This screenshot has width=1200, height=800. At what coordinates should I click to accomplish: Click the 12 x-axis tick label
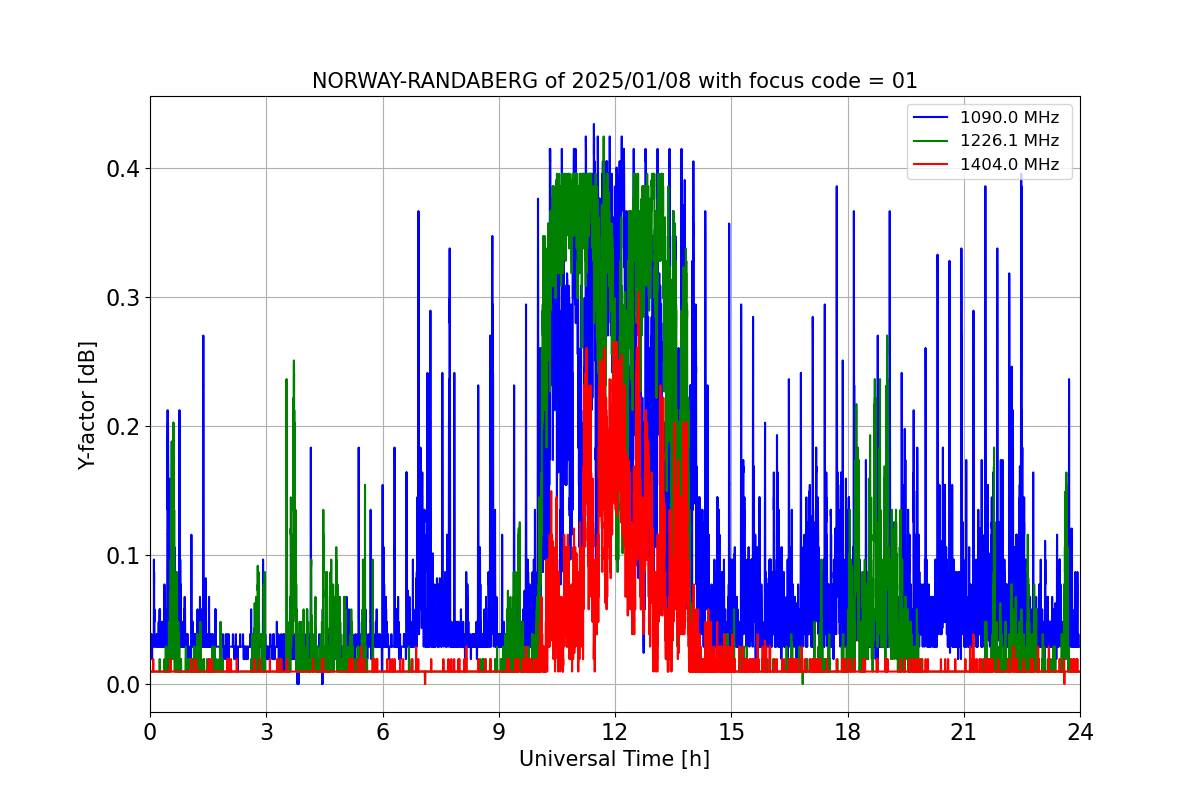[x=615, y=732]
